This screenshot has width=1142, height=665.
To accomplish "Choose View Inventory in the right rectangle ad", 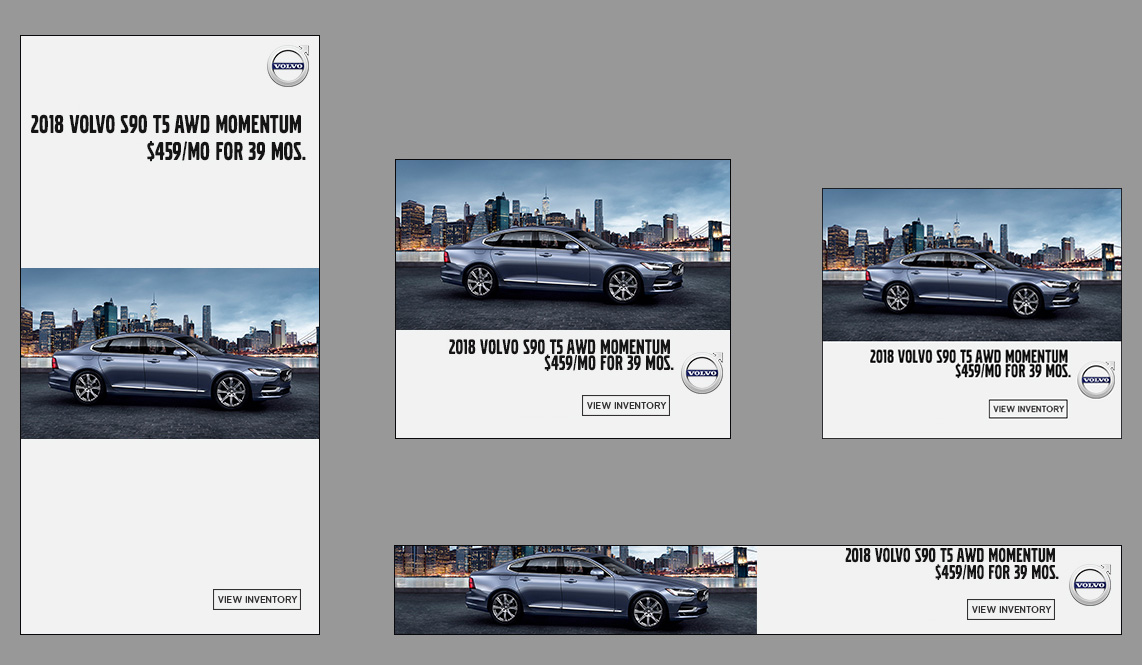I will 1028,409.
